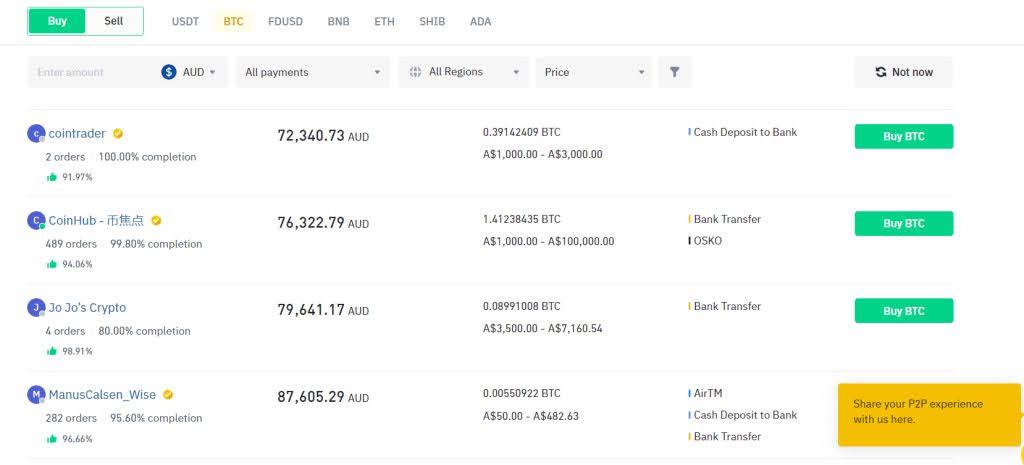Screen dimensions: 1024x465
Task: Open the All Regions dropdown
Action: tap(463, 72)
